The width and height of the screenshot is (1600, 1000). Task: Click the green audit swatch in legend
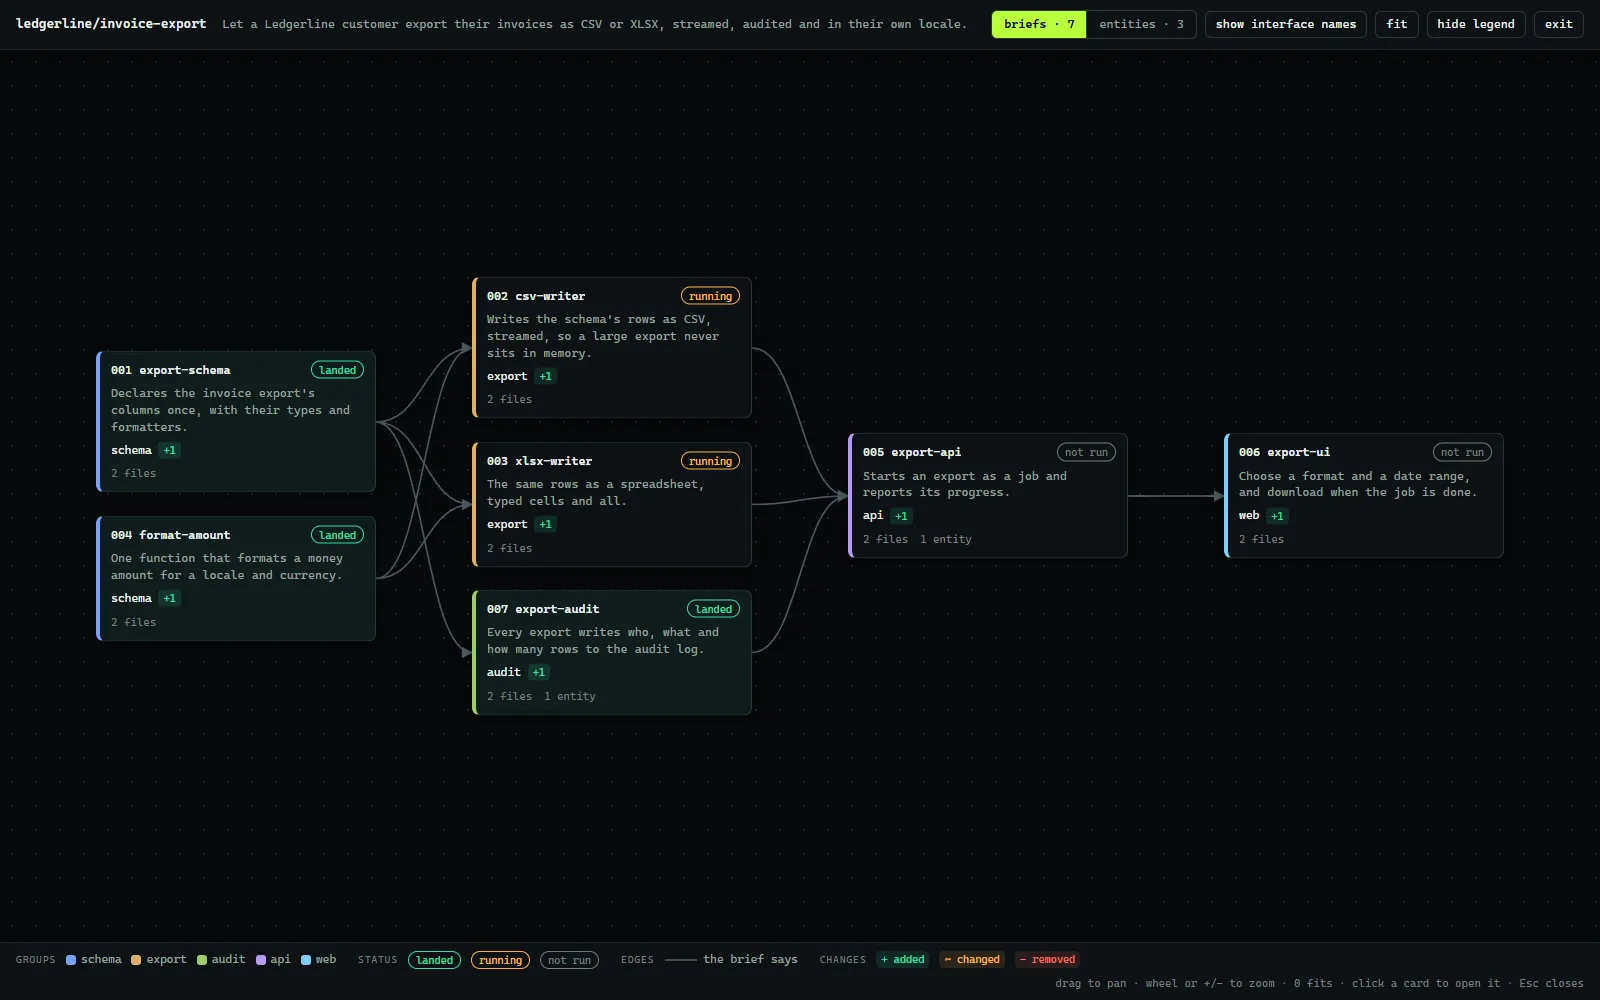click(x=202, y=960)
